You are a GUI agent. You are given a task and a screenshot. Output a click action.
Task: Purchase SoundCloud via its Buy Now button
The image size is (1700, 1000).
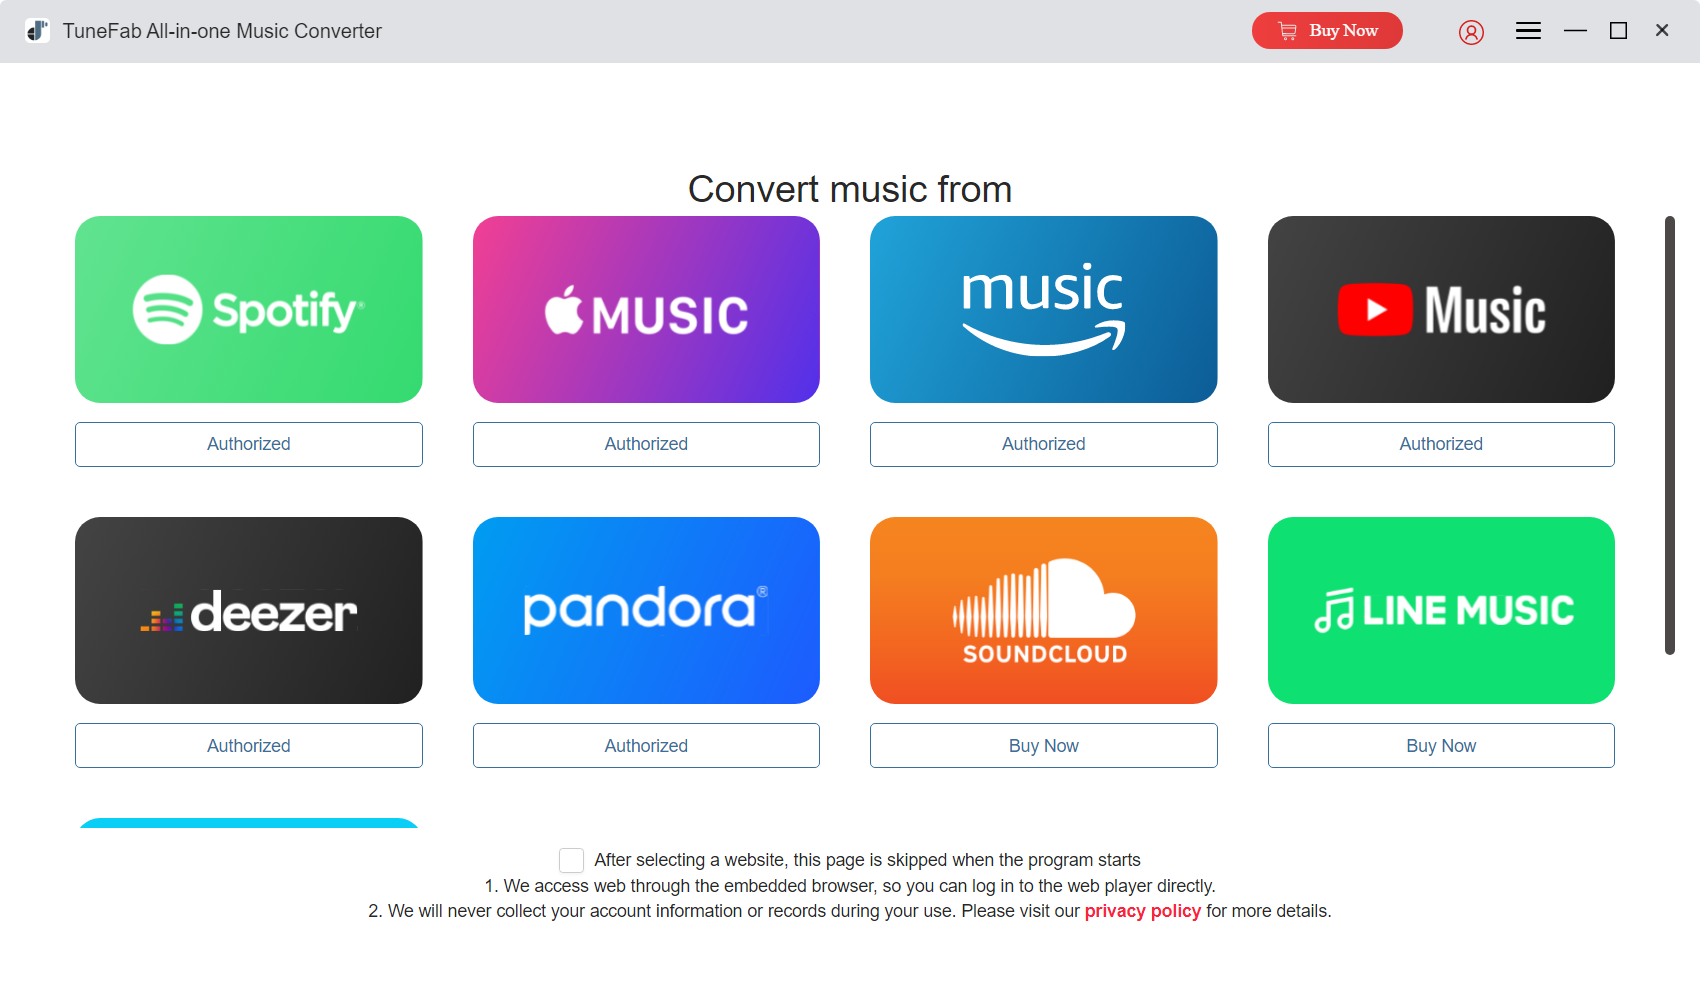point(1043,745)
